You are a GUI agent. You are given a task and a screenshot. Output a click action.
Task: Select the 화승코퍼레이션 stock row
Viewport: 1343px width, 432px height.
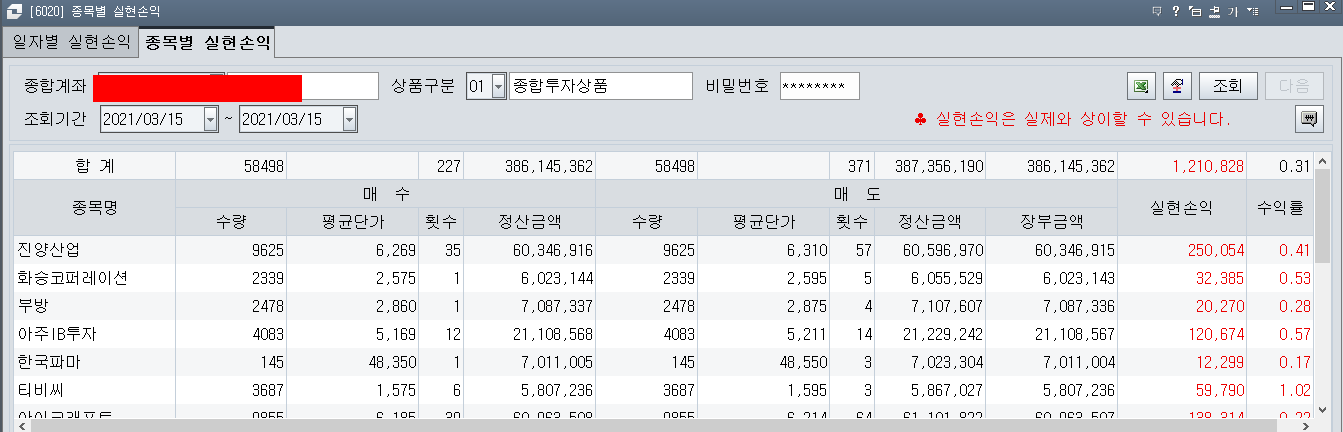point(664,277)
